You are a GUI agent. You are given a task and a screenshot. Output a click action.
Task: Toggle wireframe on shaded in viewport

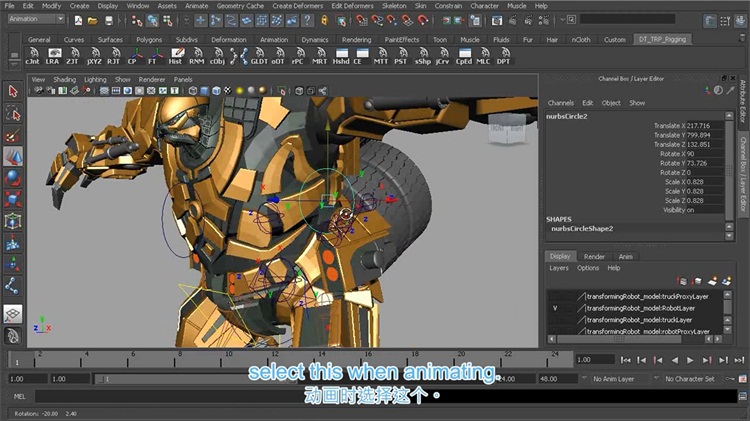pos(216,91)
